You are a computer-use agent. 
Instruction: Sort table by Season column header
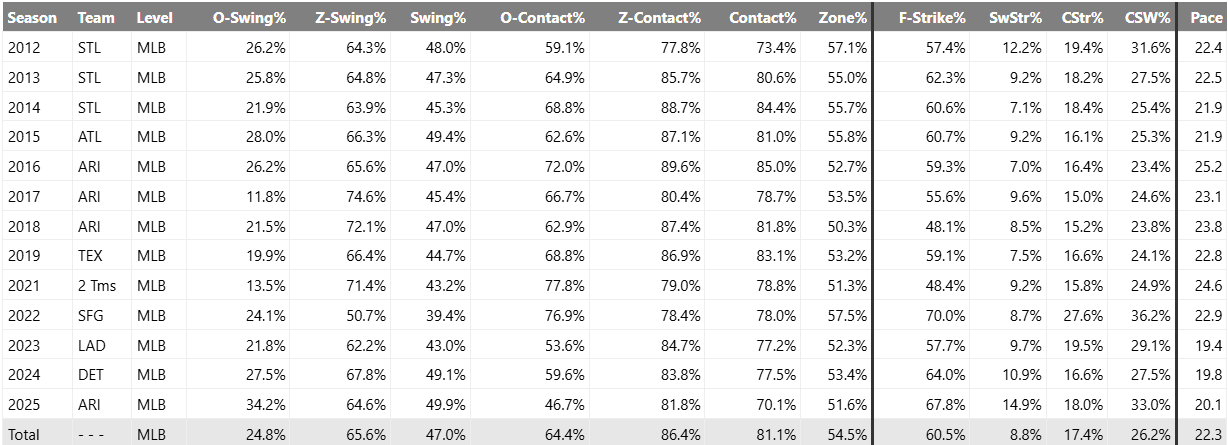33,18
